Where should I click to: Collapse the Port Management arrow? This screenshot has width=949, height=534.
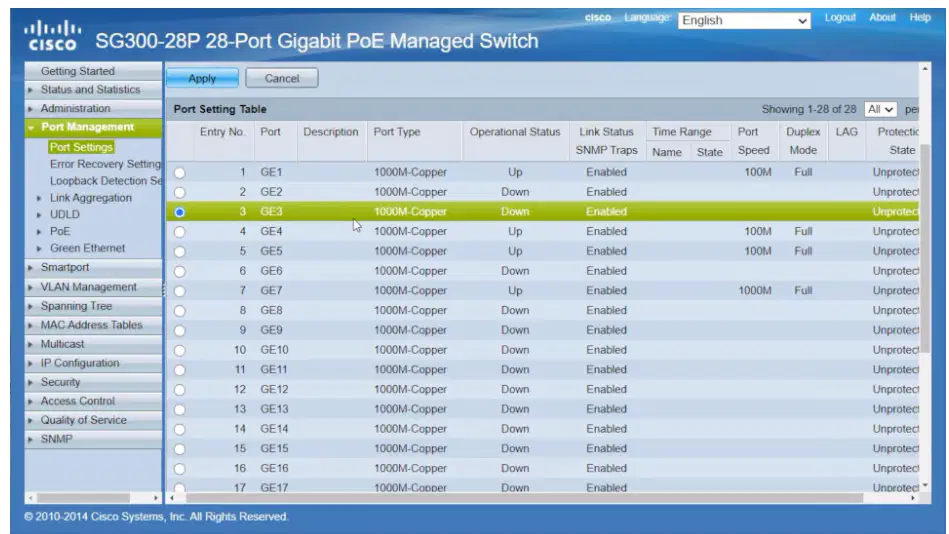[31, 128]
